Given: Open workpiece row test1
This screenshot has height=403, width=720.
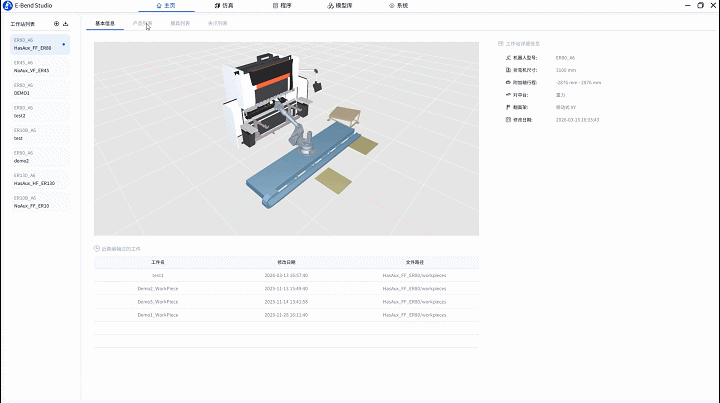Looking at the screenshot, I should [x=286, y=275].
